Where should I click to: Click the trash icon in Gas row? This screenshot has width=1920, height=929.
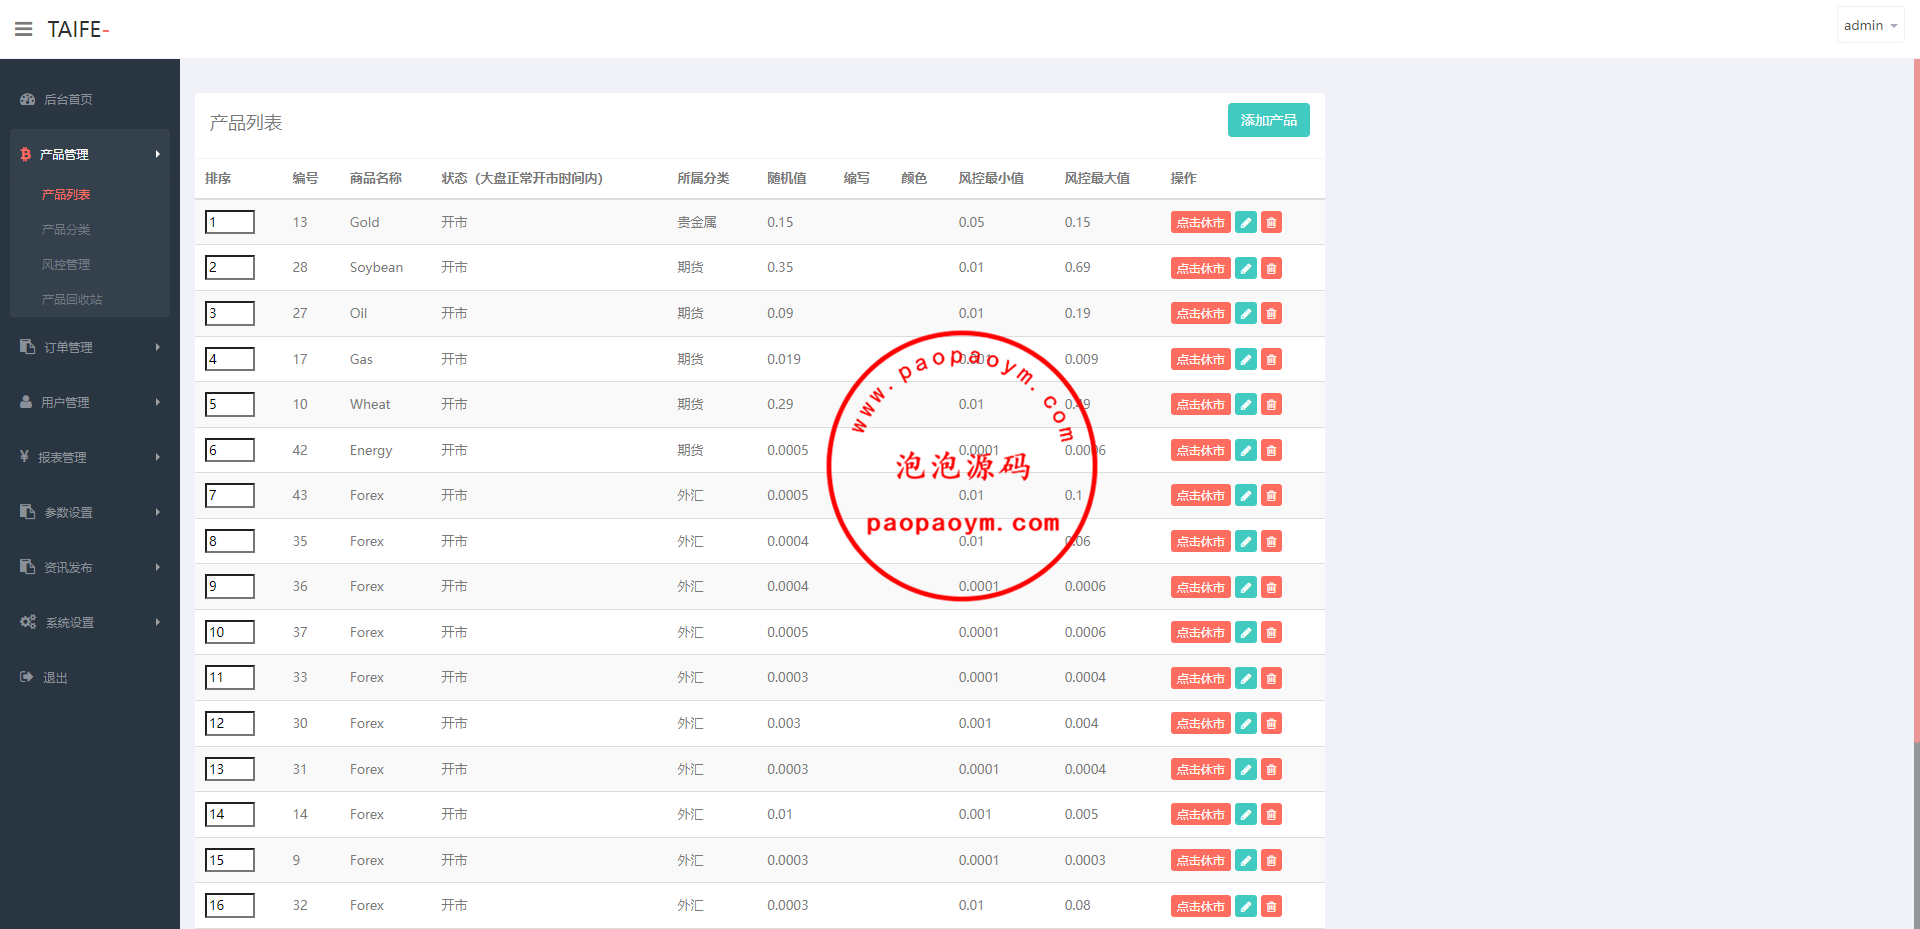(x=1271, y=360)
